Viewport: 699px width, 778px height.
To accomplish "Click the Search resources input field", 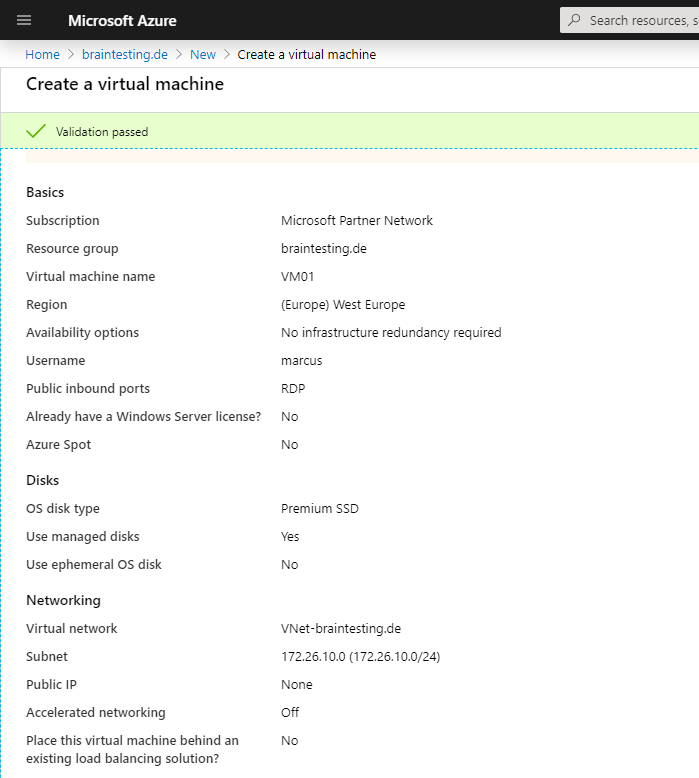I will pyautogui.click(x=630, y=20).
